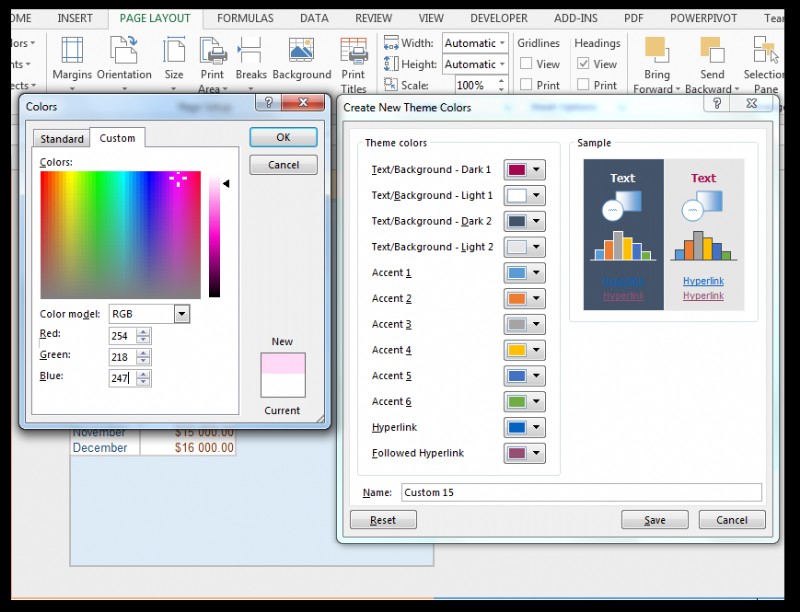Open the Color model dropdown
The image size is (800, 612).
(180, 314)
